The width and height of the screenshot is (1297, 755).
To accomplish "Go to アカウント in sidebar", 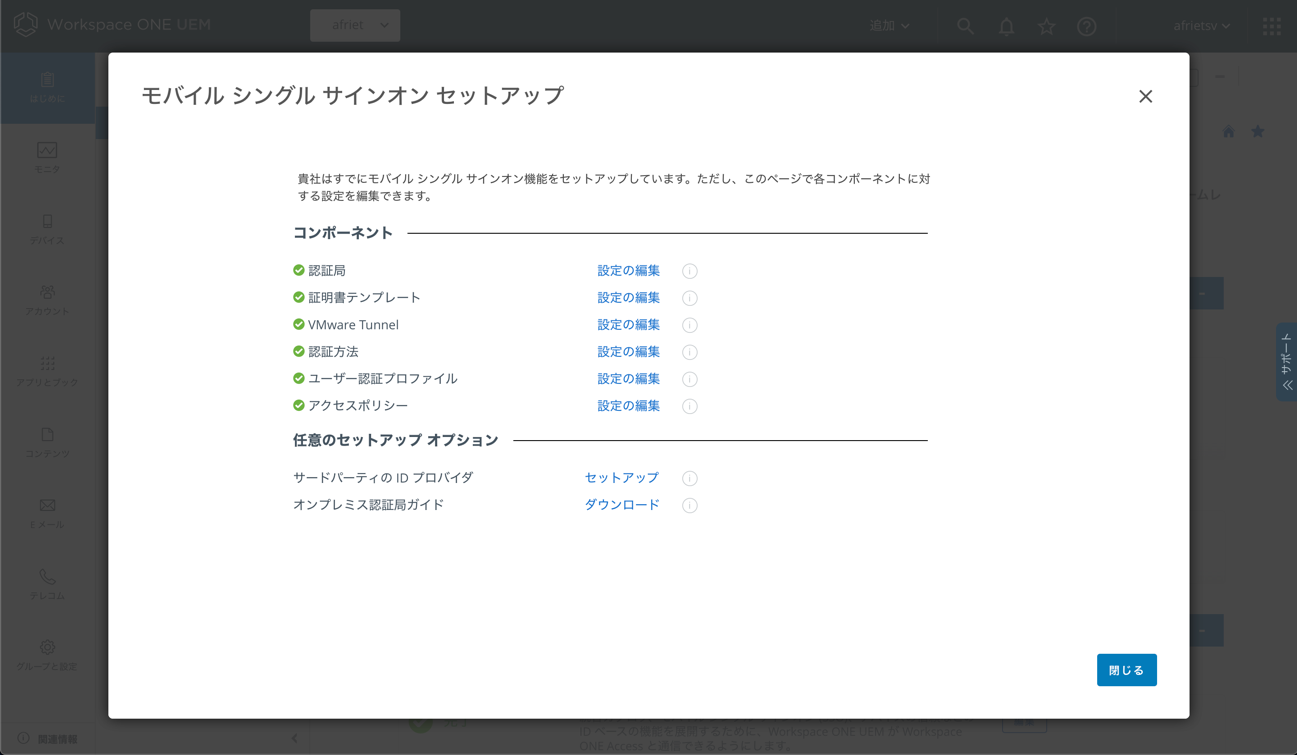I will pyautogui.click(x=47, y=301).
